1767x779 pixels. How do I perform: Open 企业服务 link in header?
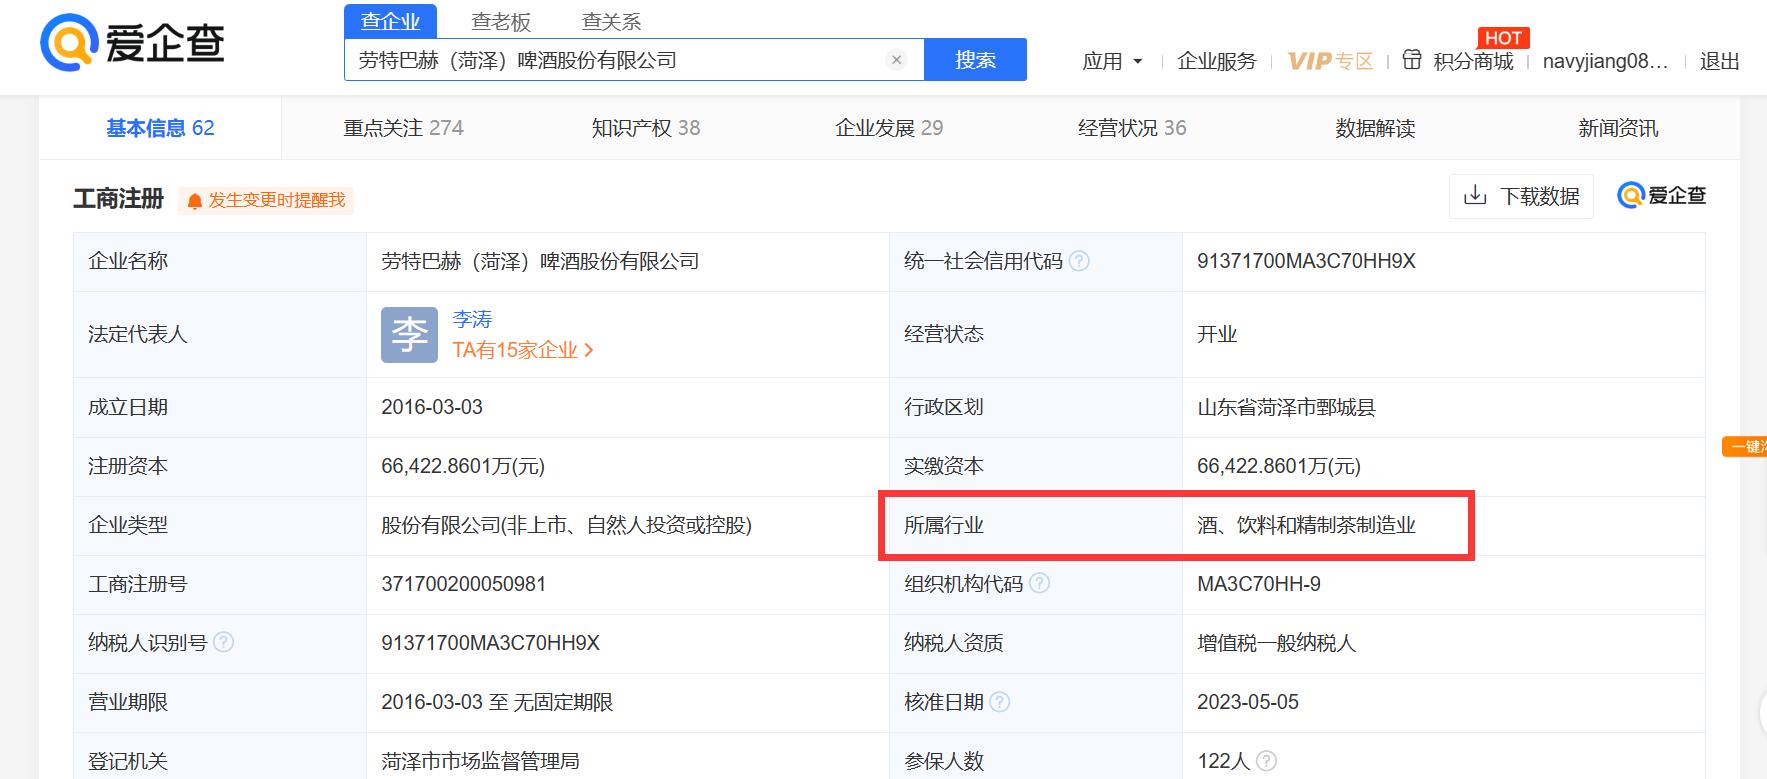[x=1217, y=61]
